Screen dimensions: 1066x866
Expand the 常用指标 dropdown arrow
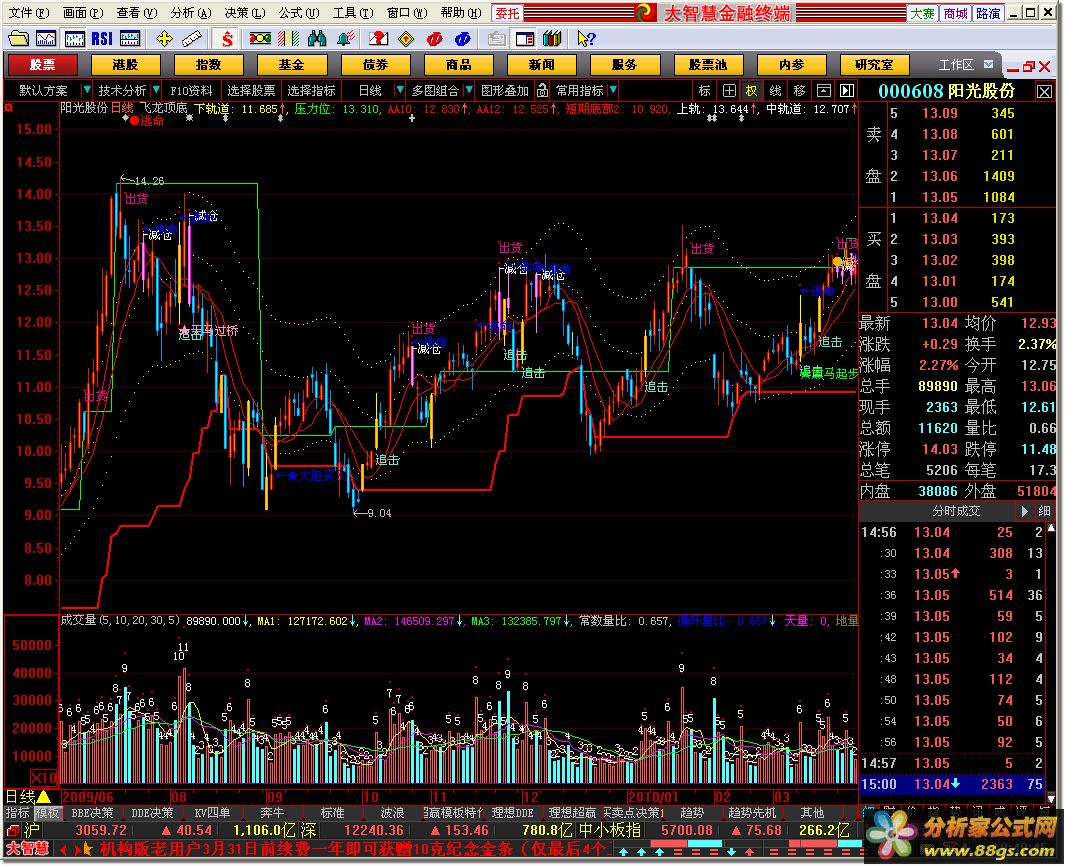click(x=613, y=90)
